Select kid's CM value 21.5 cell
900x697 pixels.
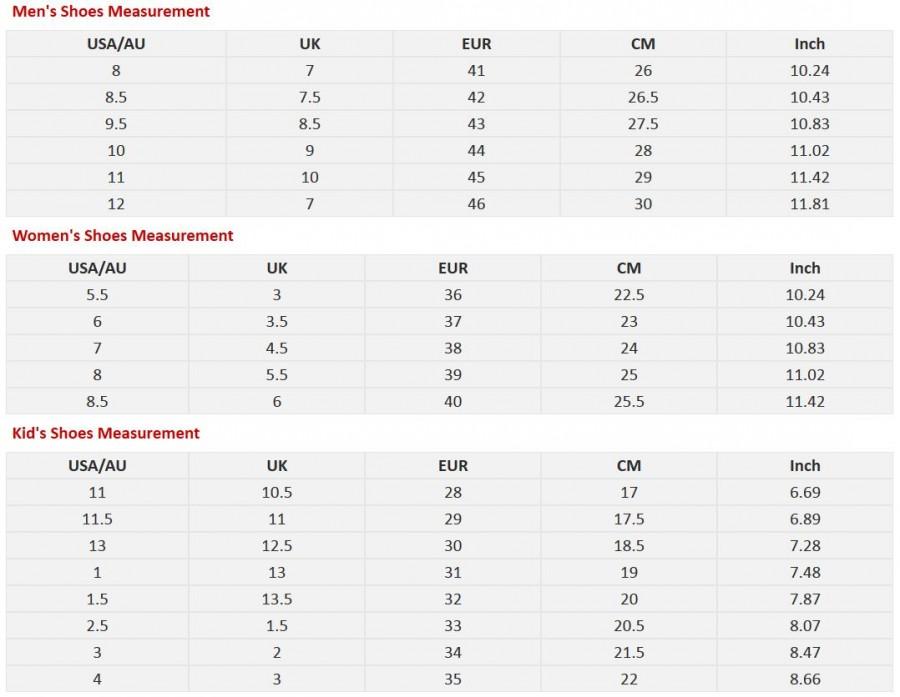[x=629, y=652]
